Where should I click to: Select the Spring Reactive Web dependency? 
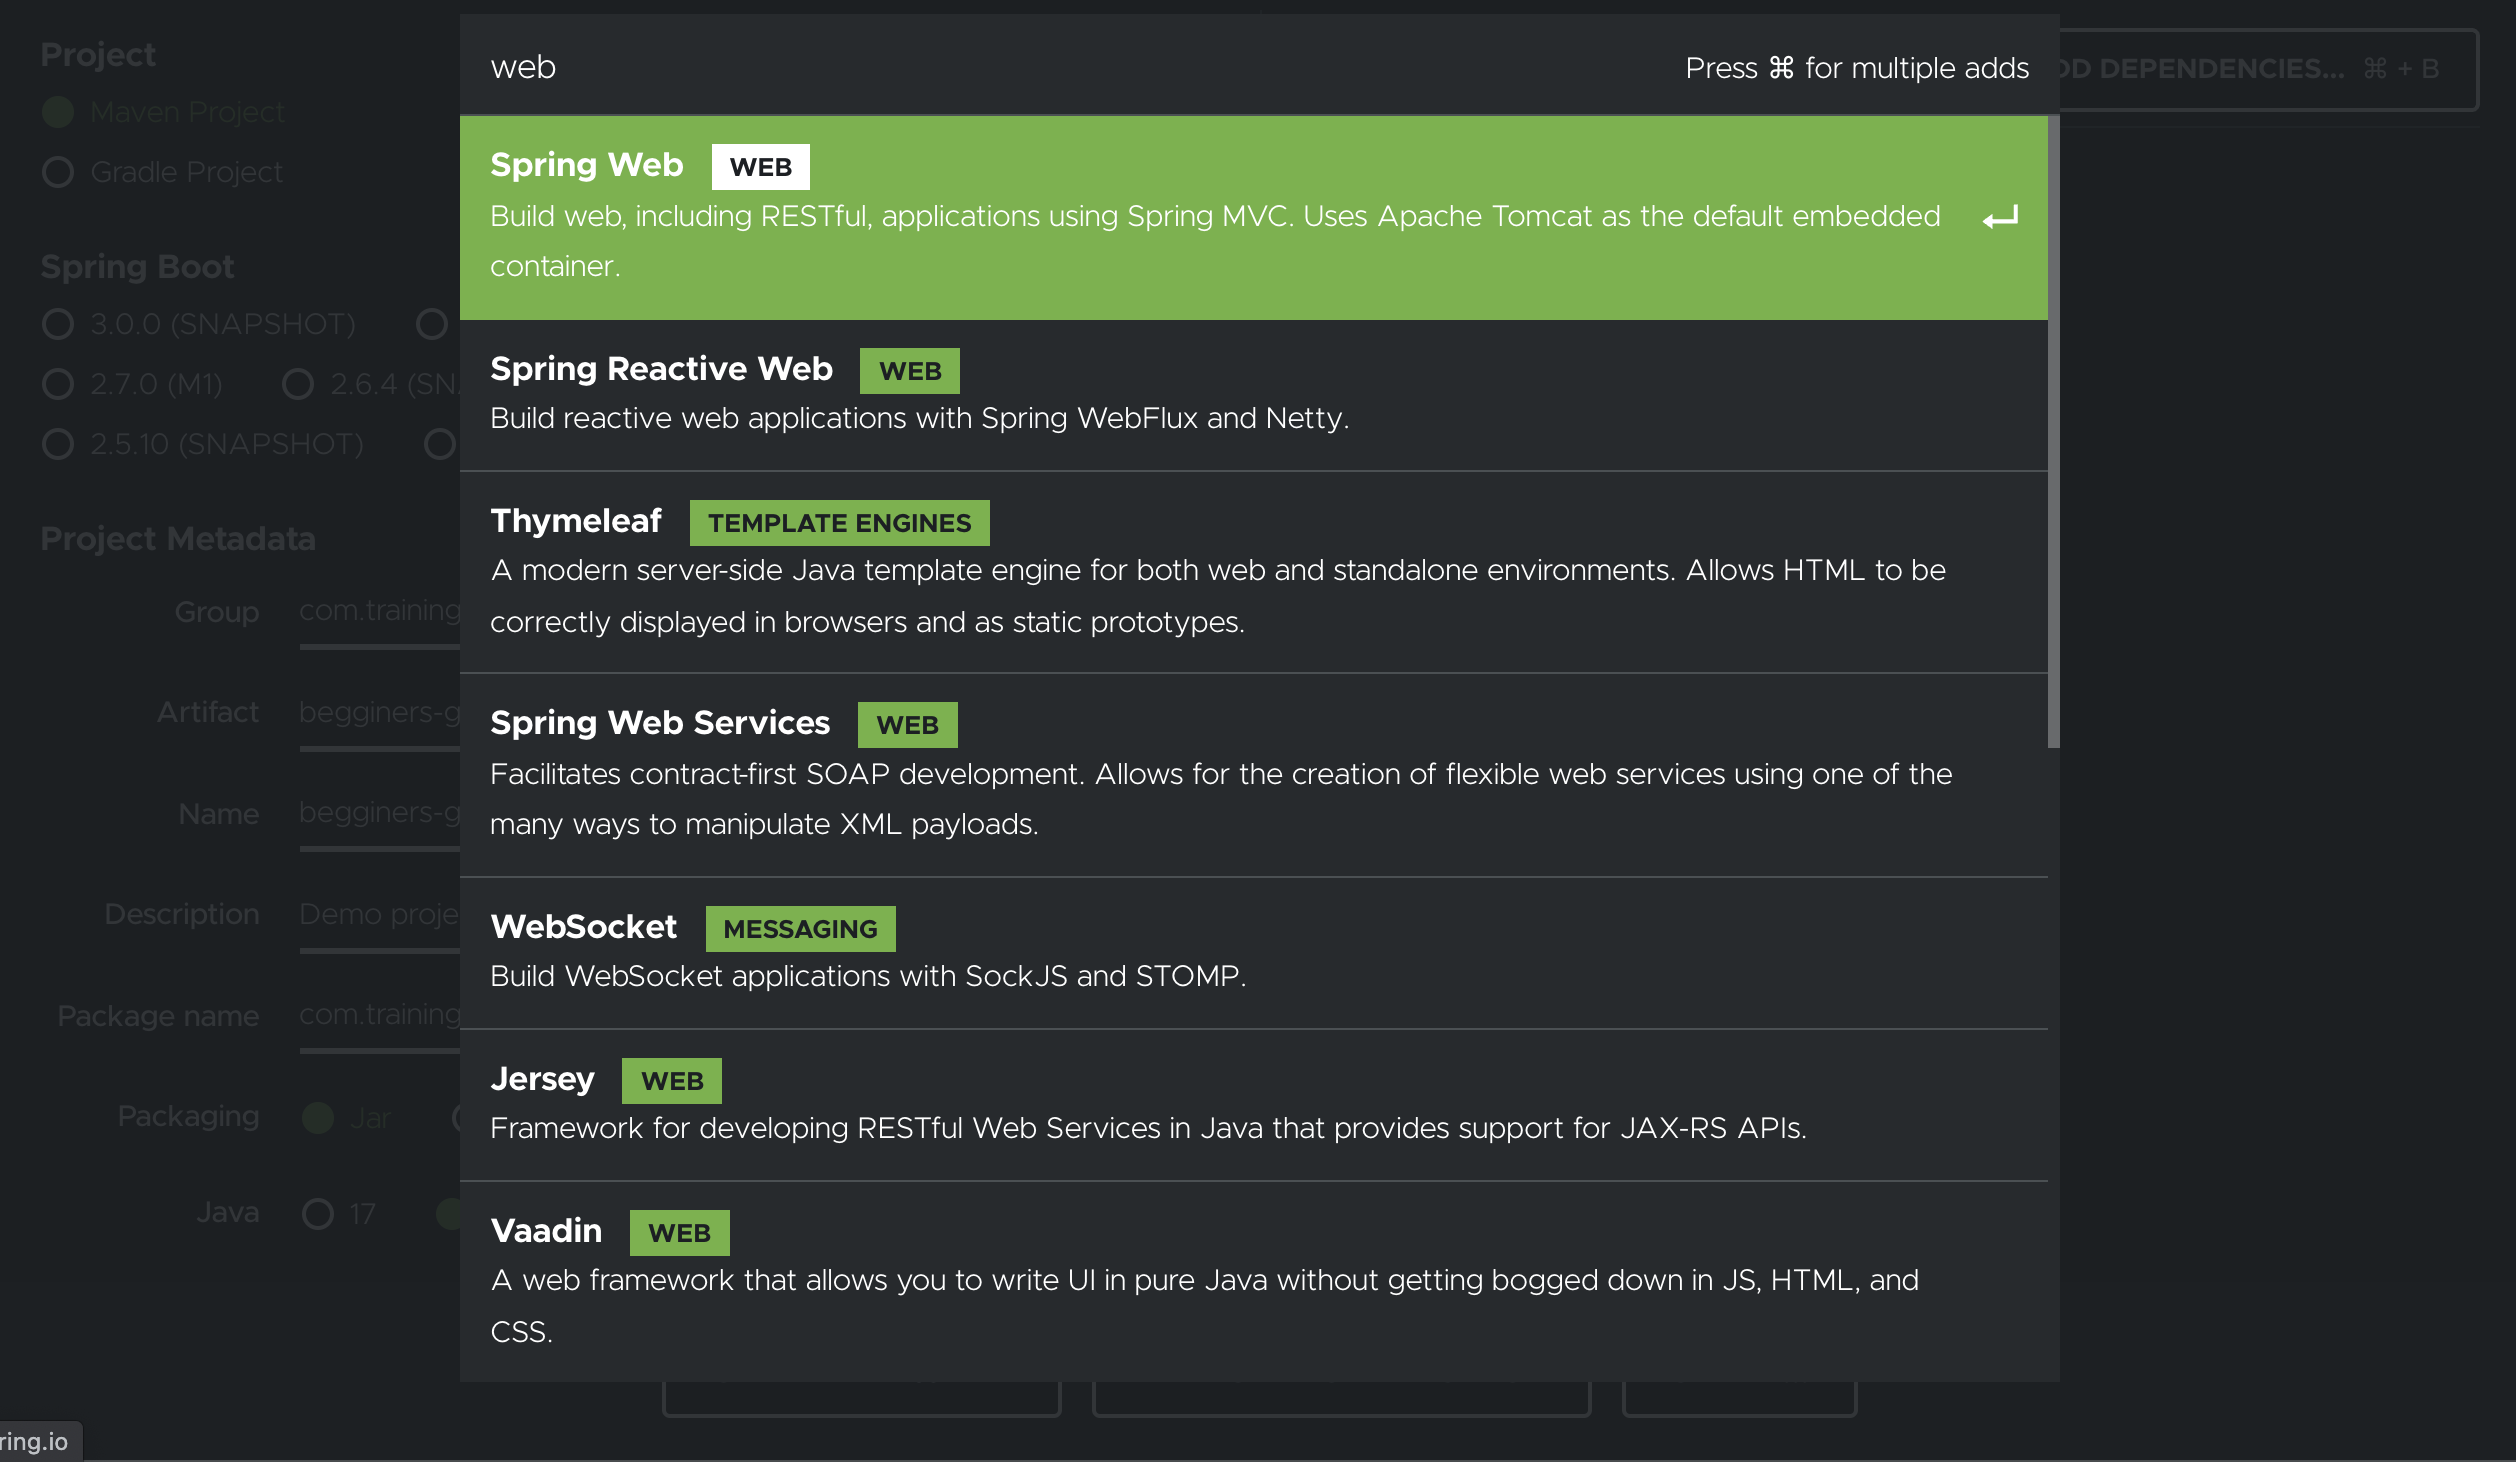[x=1253, y=396]
